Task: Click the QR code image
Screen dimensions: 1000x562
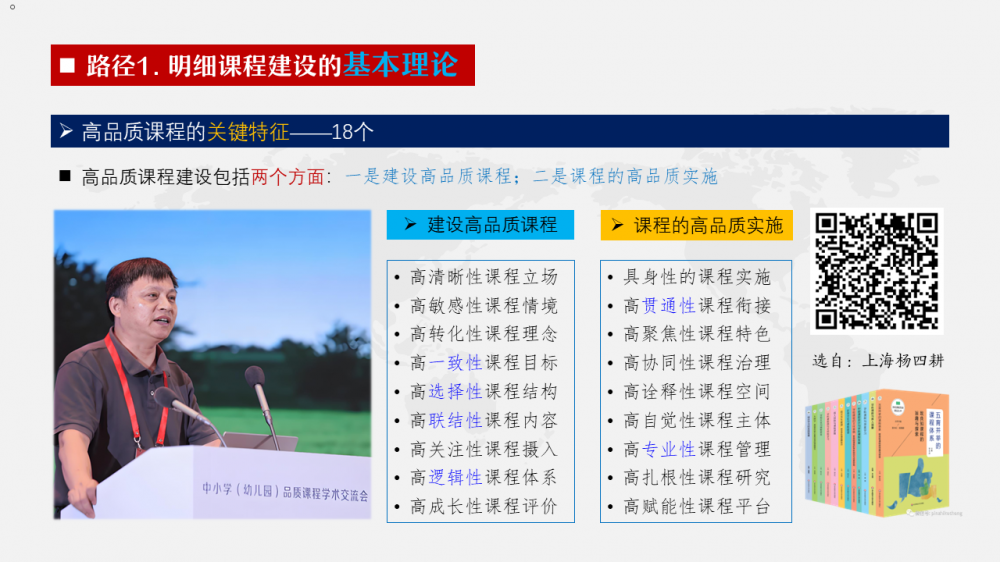Action: tap(878, 270)
